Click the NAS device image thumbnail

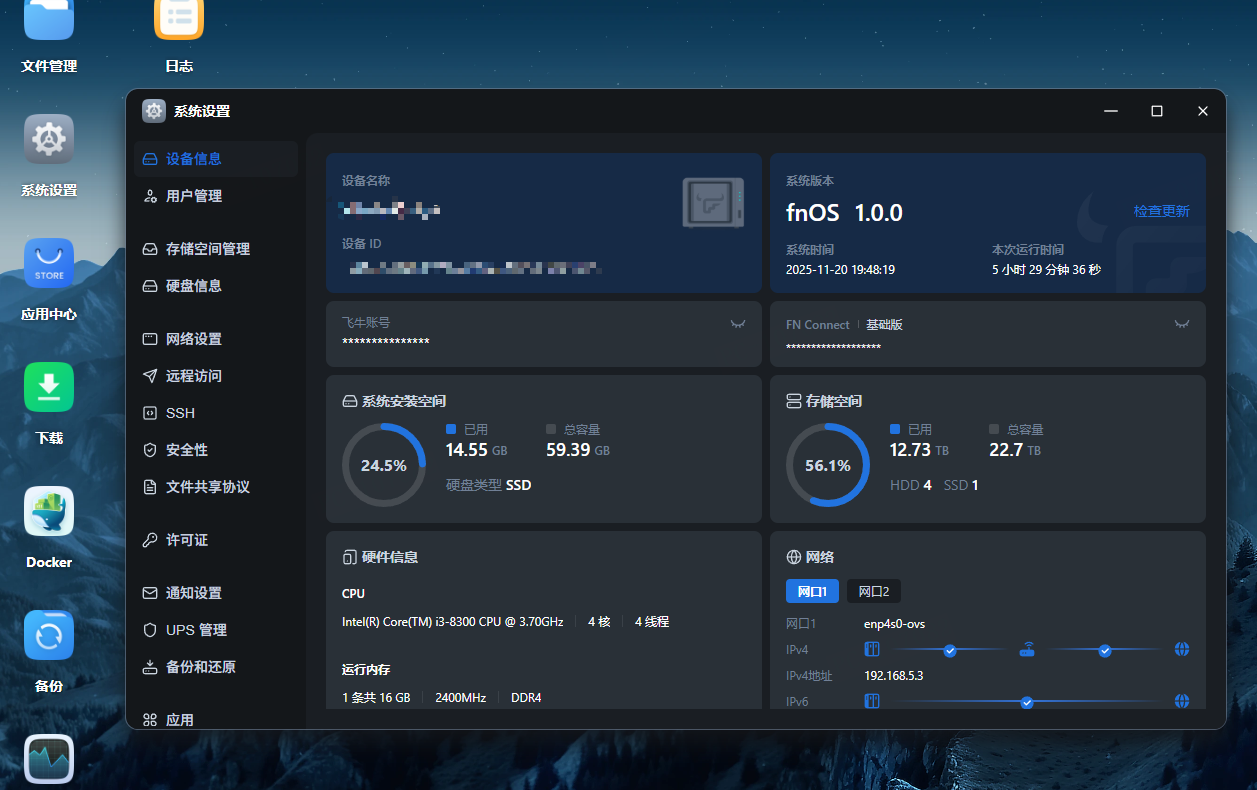(x=713, y=203)
